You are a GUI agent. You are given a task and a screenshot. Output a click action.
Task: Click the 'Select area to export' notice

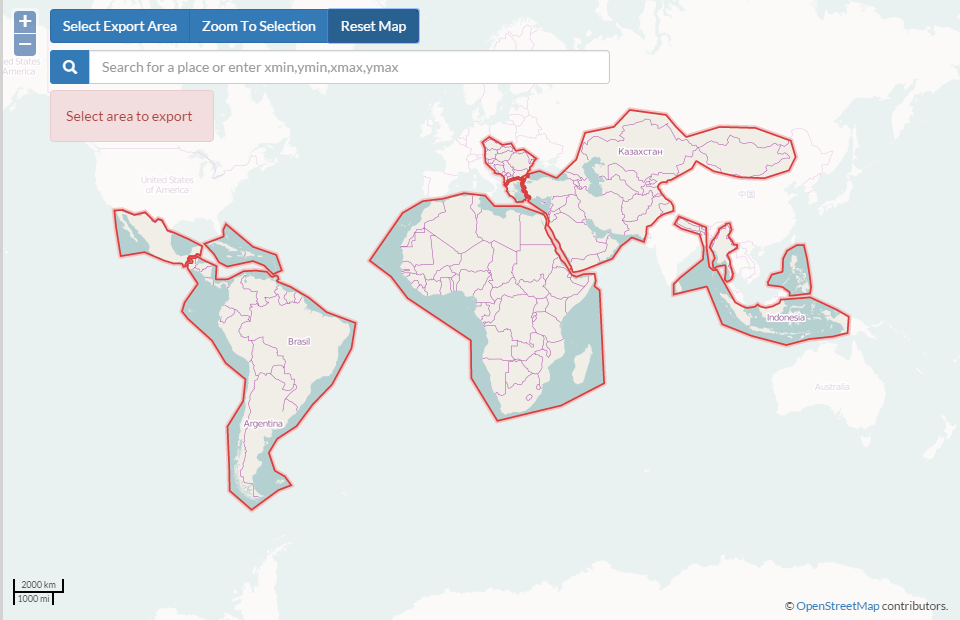coord(131,116)
